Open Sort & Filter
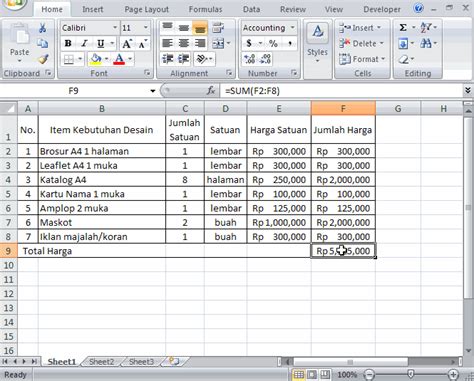Viewport: 474px width, 381px height. (x=426, y=28)
